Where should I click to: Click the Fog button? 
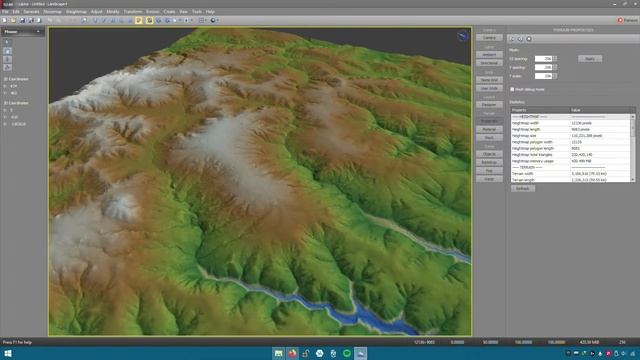[x=489, y=171]
